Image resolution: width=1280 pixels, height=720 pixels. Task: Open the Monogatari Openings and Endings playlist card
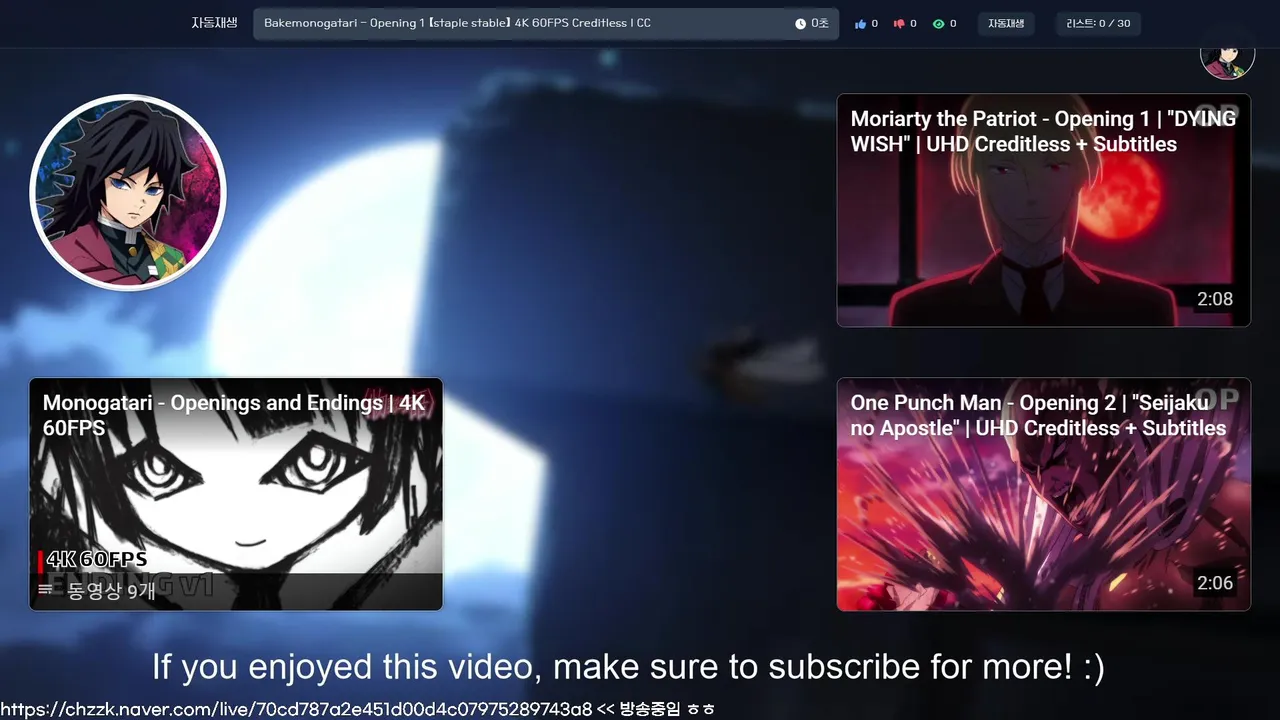coord(236,494)
